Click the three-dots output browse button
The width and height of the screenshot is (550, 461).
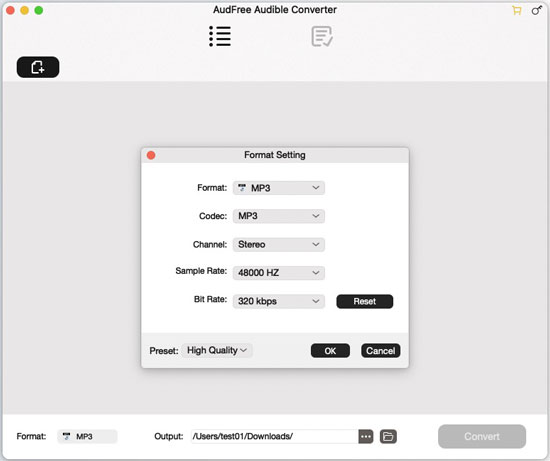[366, 436]
